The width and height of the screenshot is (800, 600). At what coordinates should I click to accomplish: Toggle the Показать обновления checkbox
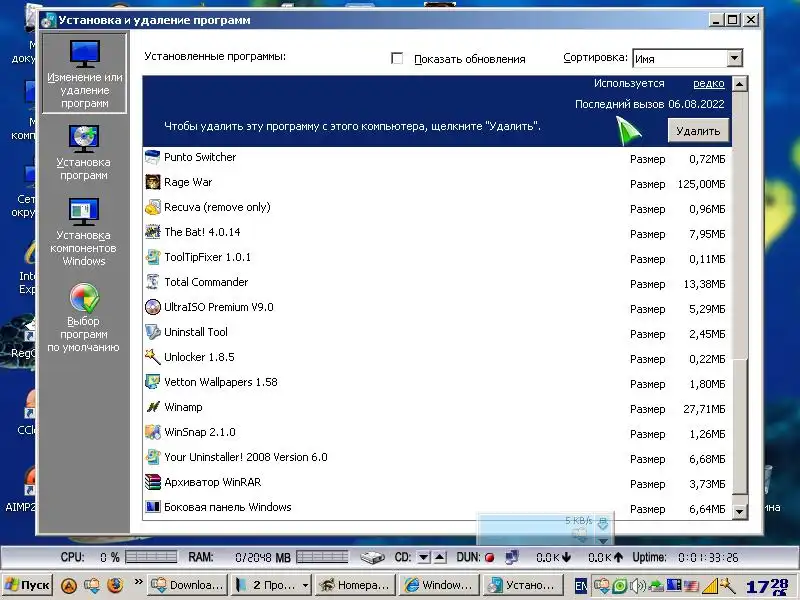[397, 58]
